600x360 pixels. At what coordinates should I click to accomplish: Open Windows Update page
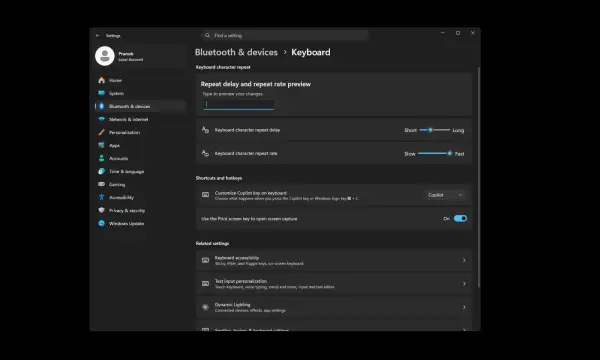coord(140,223)
